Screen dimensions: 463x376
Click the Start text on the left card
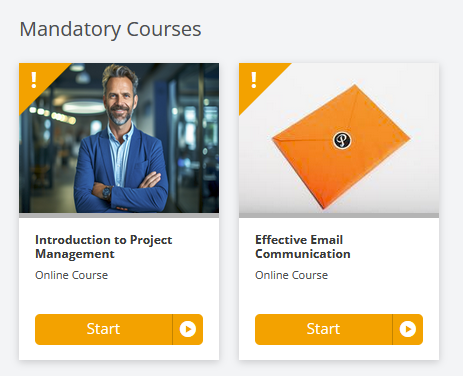pos(103,329)
